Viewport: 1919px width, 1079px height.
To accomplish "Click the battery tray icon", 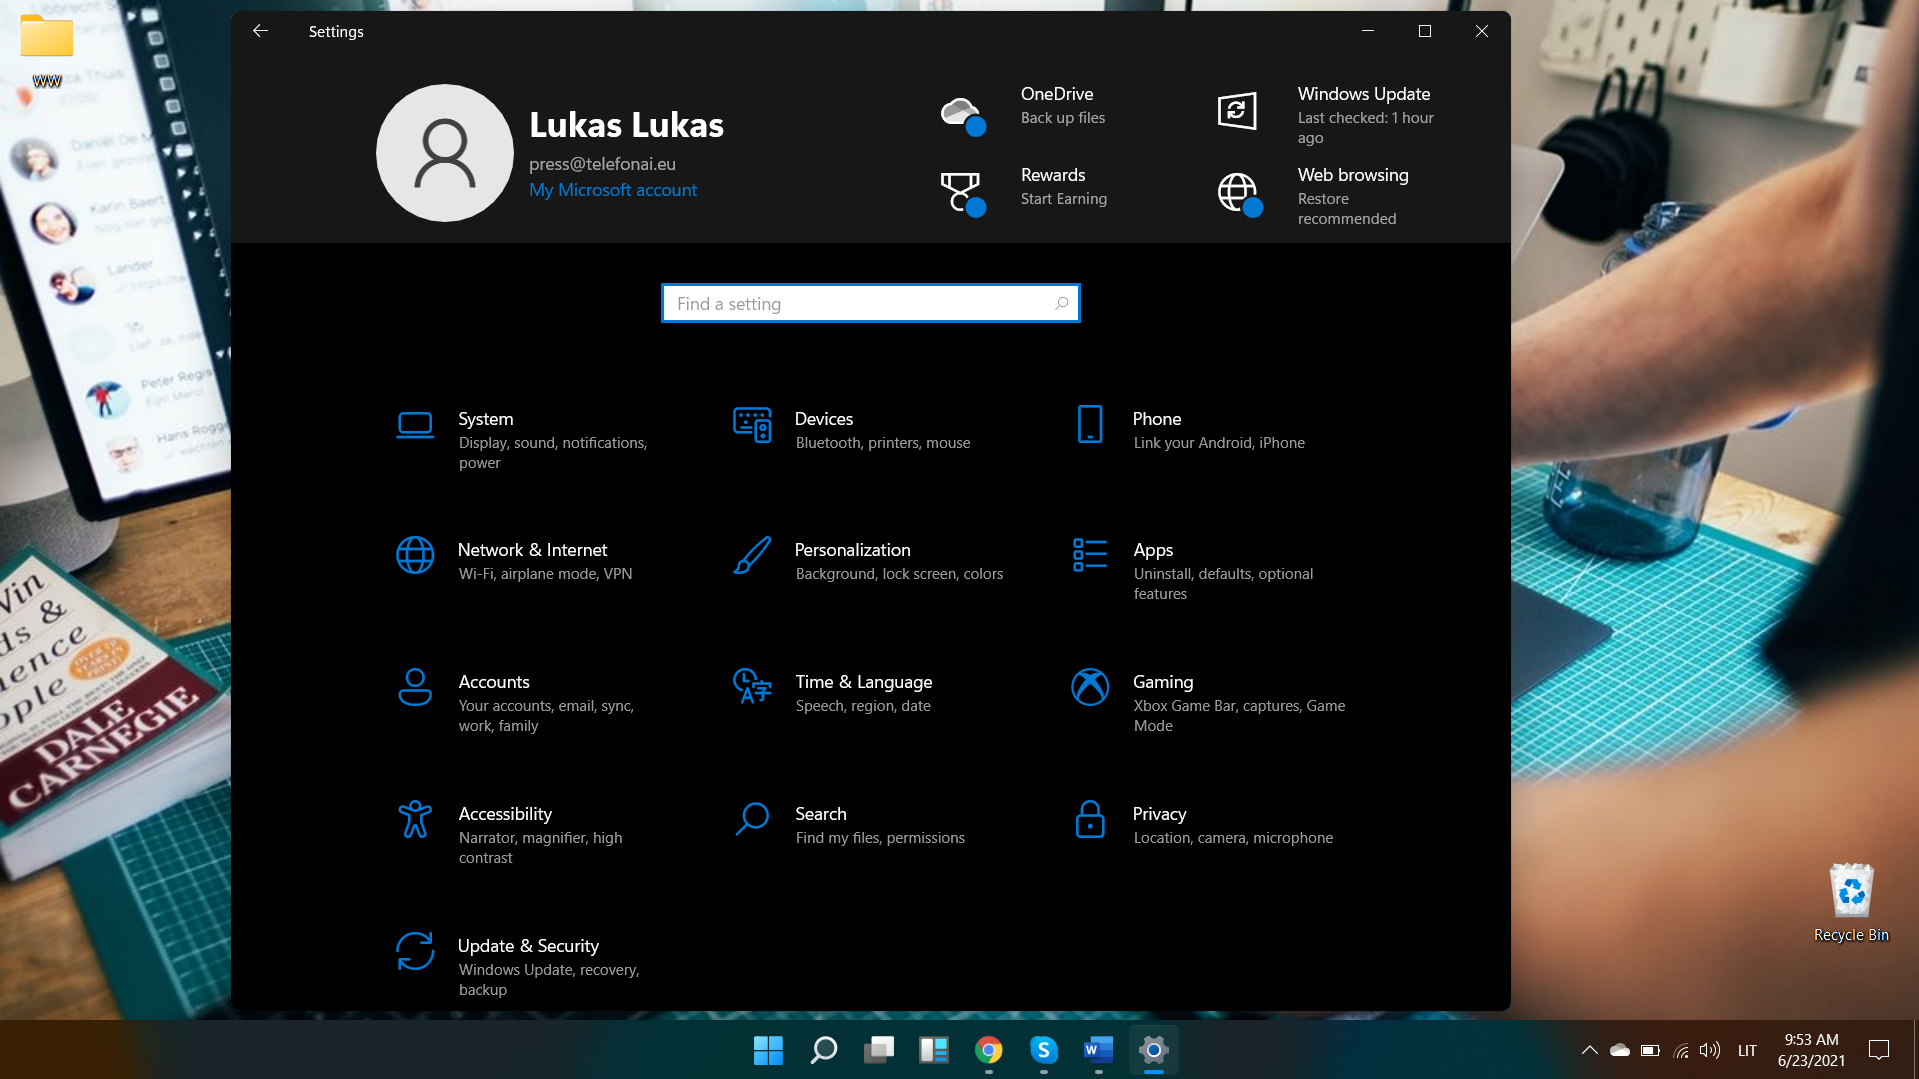I will [1650, 1050].
